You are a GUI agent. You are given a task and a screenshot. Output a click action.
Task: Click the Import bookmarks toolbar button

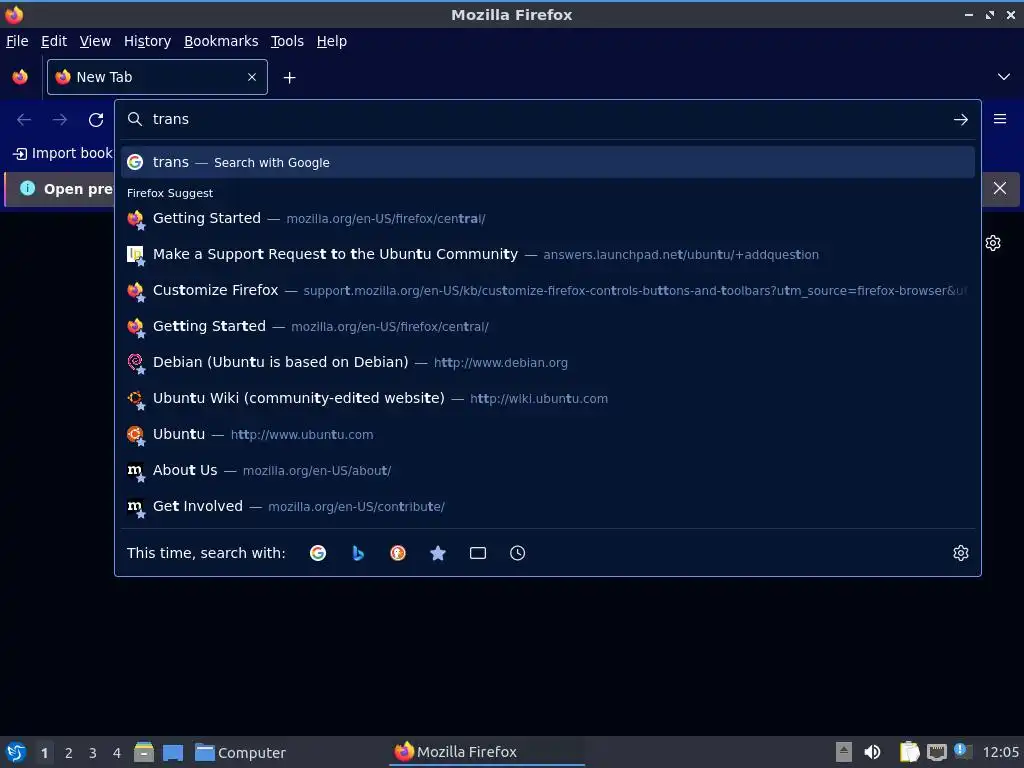(63, 153)
